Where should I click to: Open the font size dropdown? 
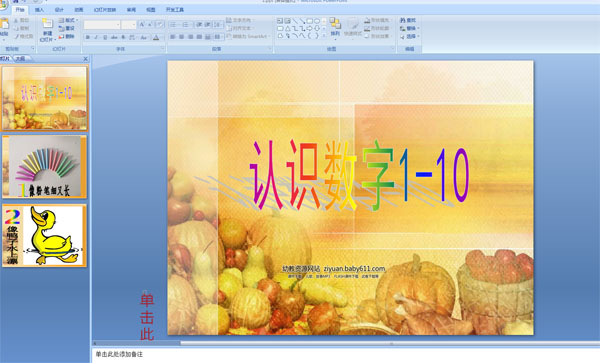129,25
